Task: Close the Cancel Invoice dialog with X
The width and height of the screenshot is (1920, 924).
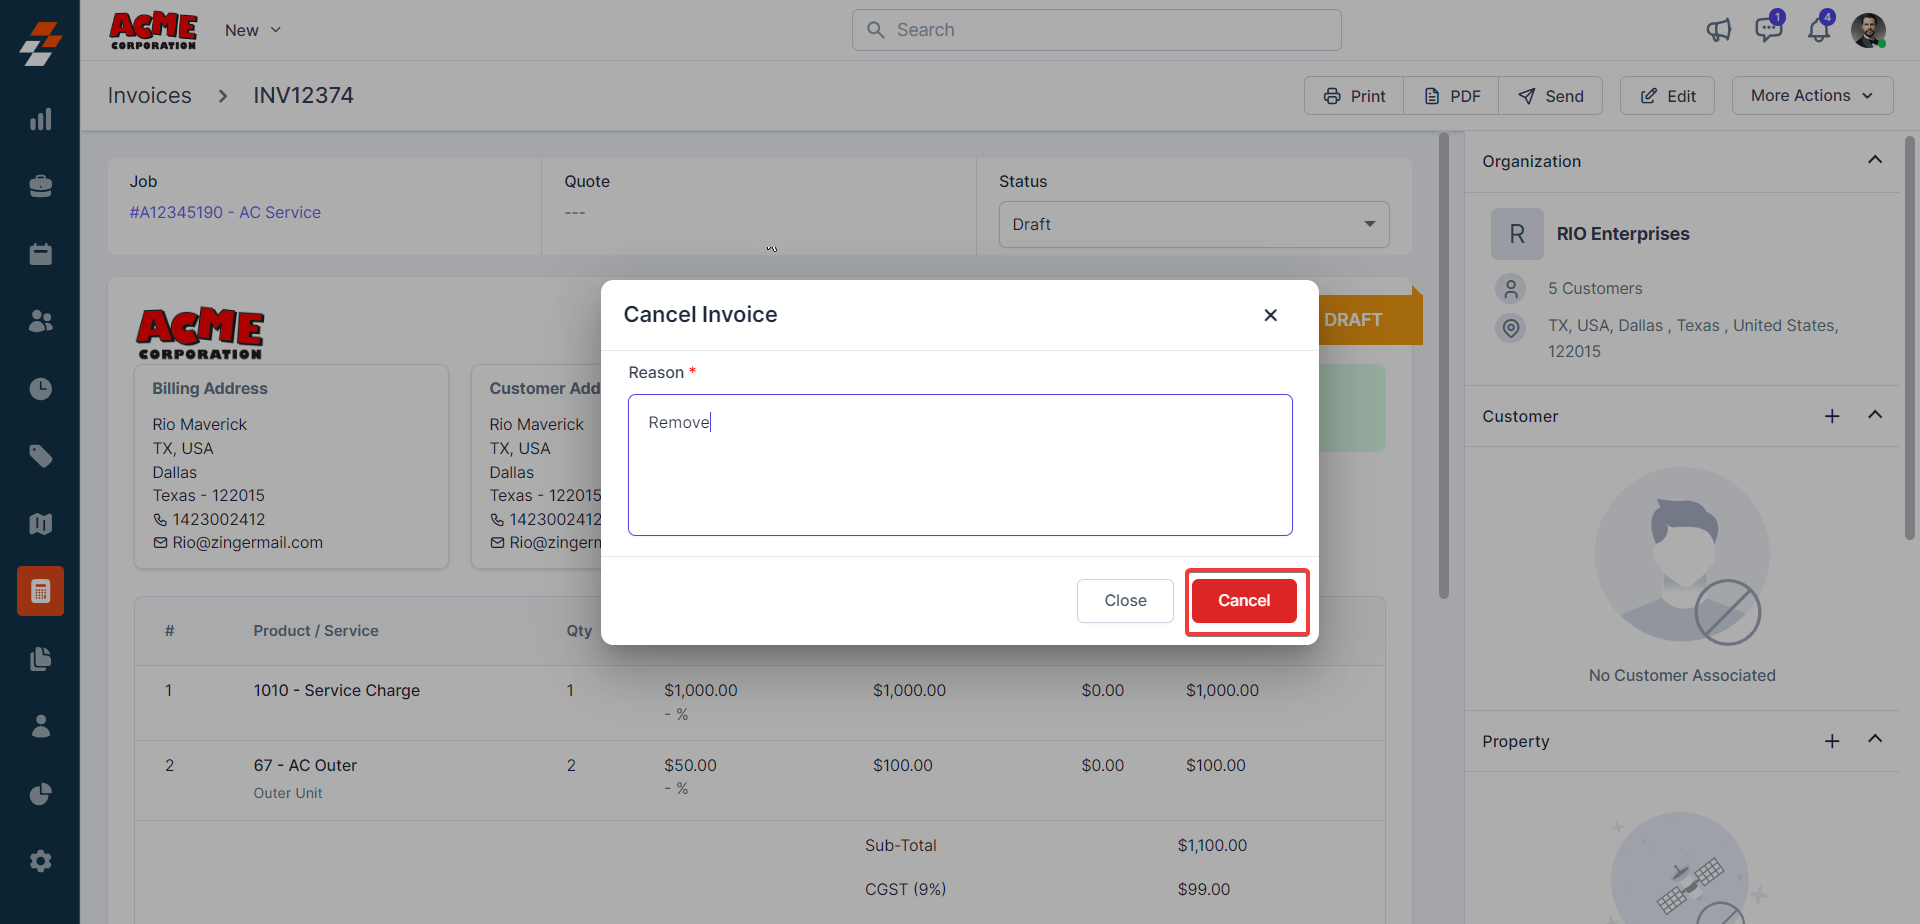Action: [1270, 315]
